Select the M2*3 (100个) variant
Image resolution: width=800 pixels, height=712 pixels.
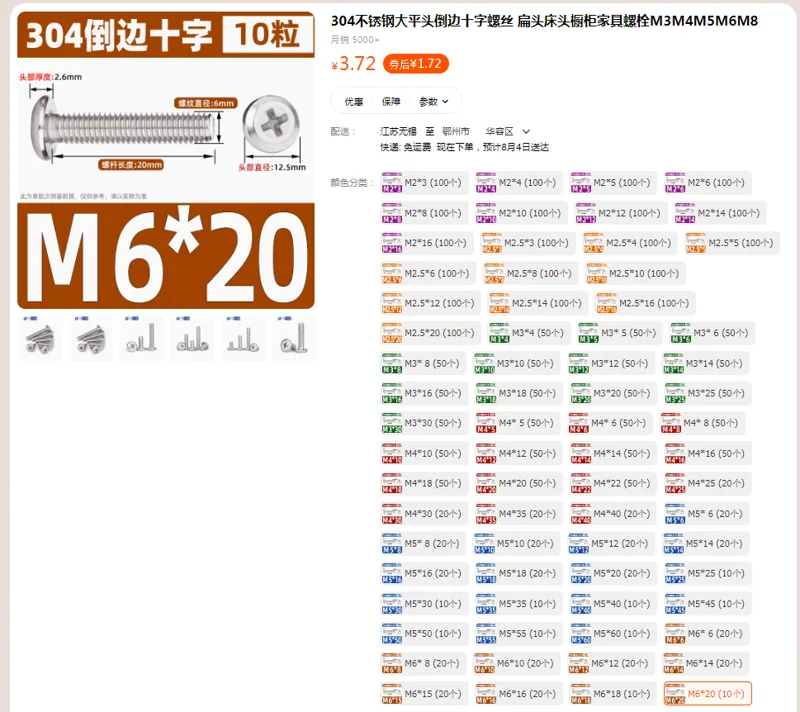coord(424,183)
